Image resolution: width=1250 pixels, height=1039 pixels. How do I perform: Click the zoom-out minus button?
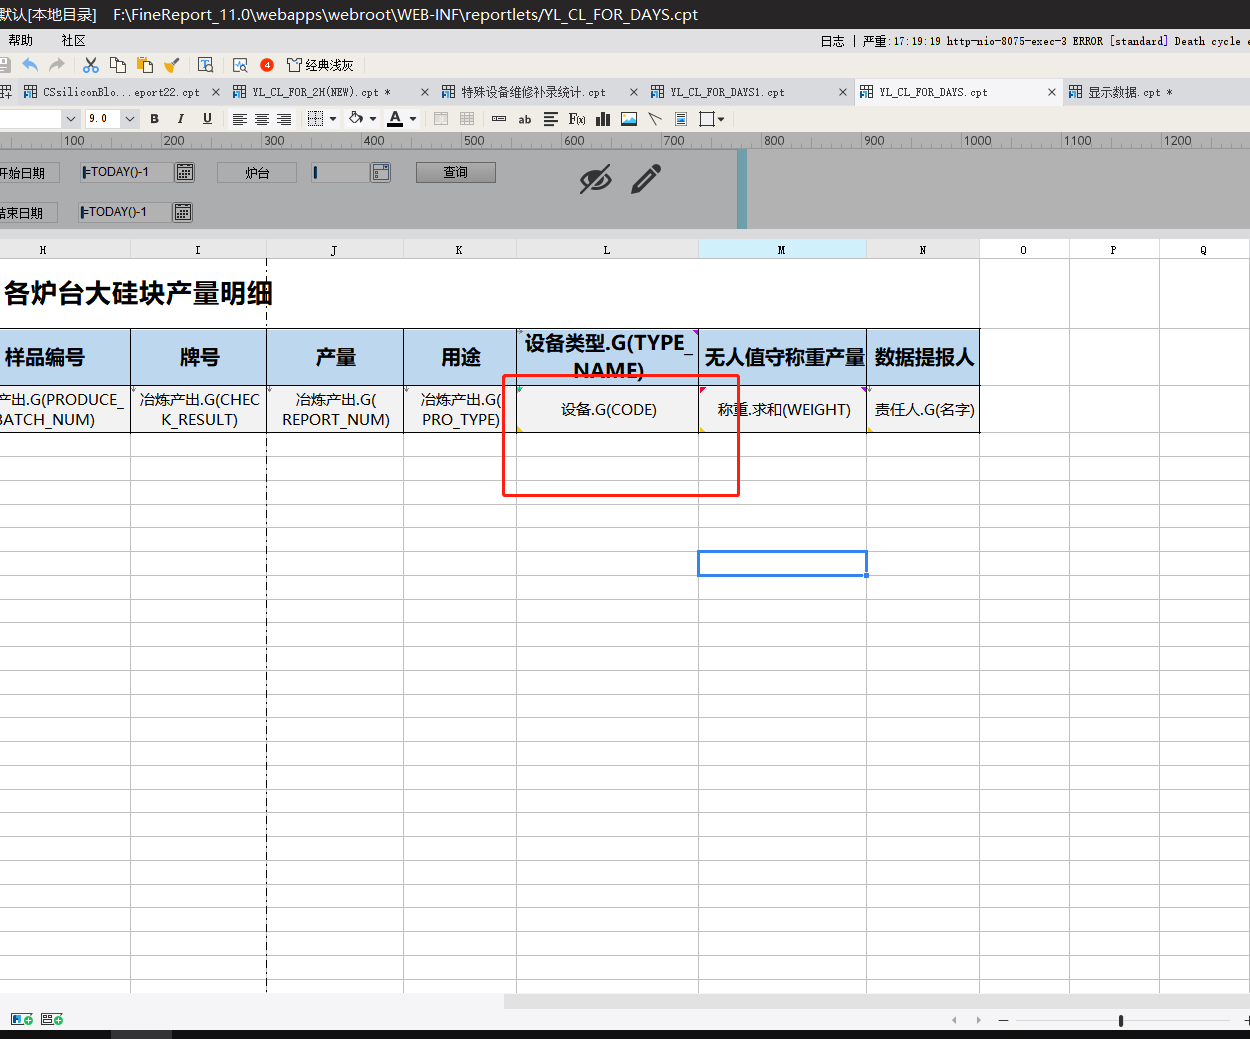point(1003,1020)
